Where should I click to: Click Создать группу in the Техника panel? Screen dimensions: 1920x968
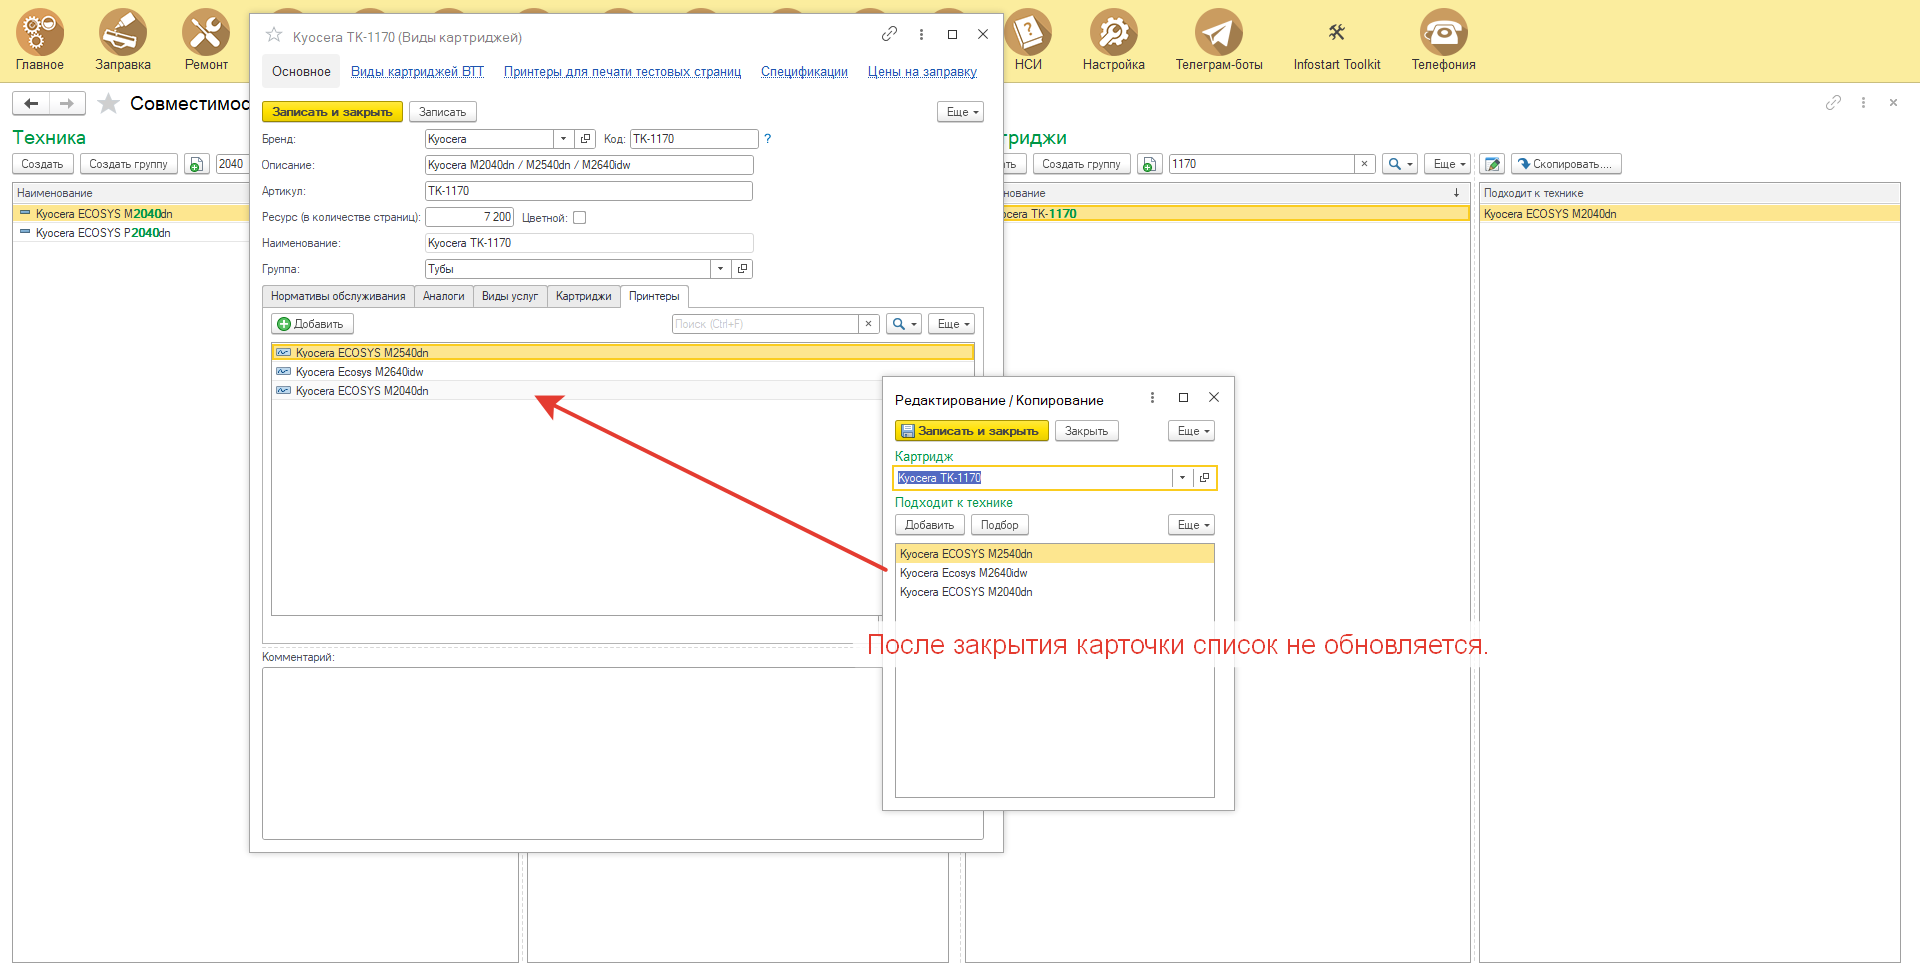pos(128,164)
